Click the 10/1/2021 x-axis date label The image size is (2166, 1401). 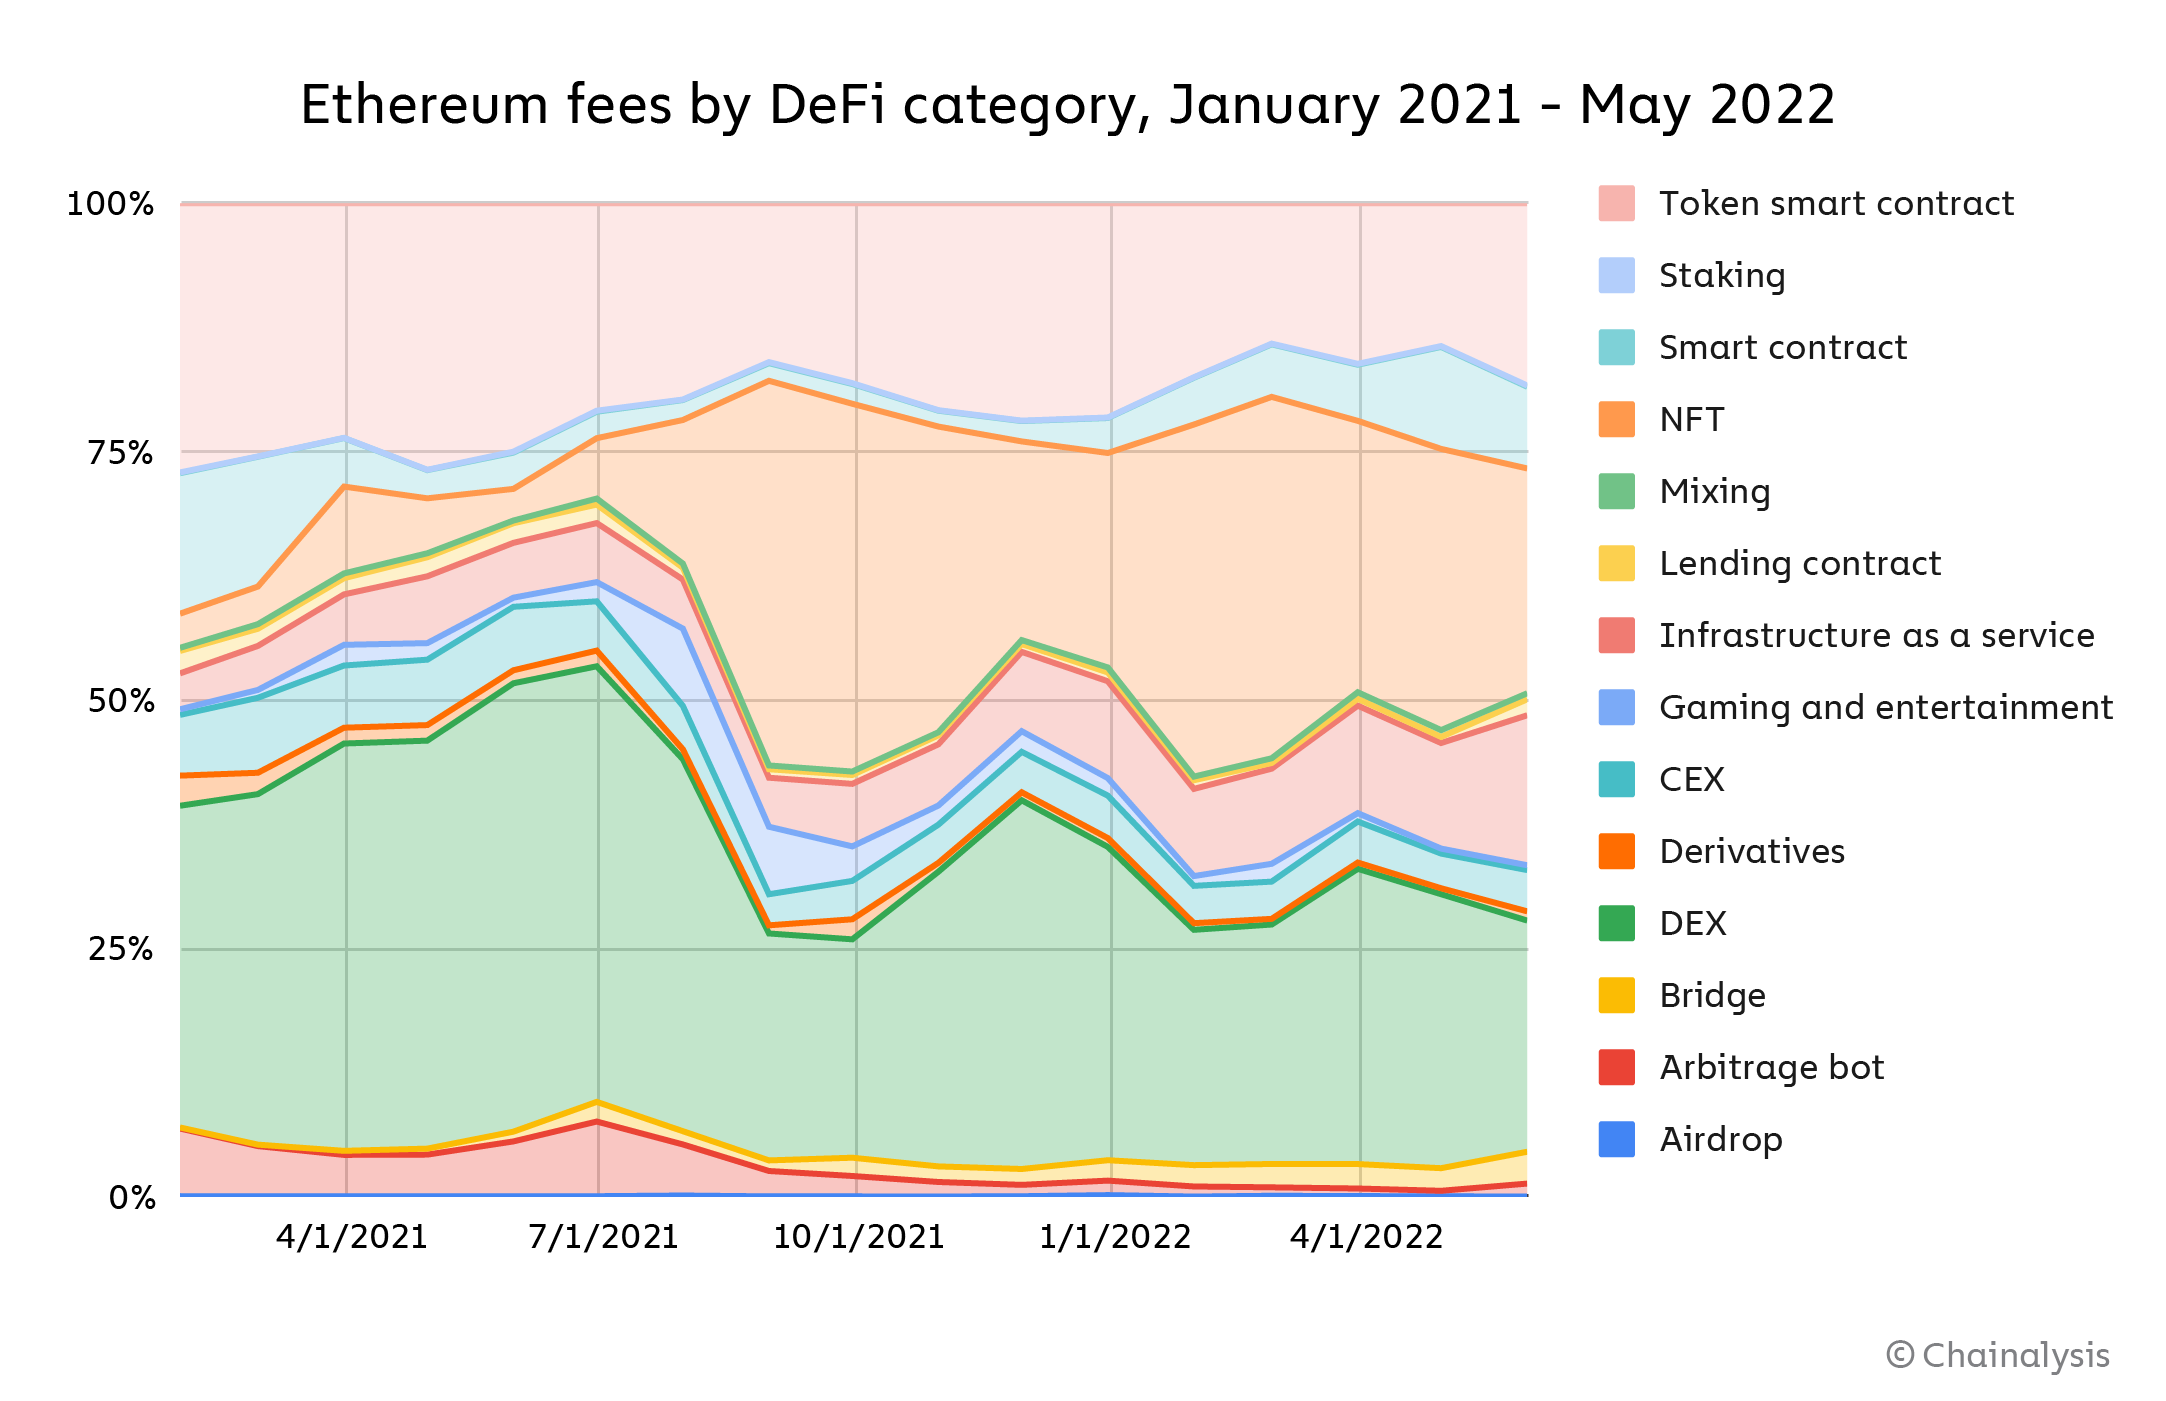point(858,1237)
